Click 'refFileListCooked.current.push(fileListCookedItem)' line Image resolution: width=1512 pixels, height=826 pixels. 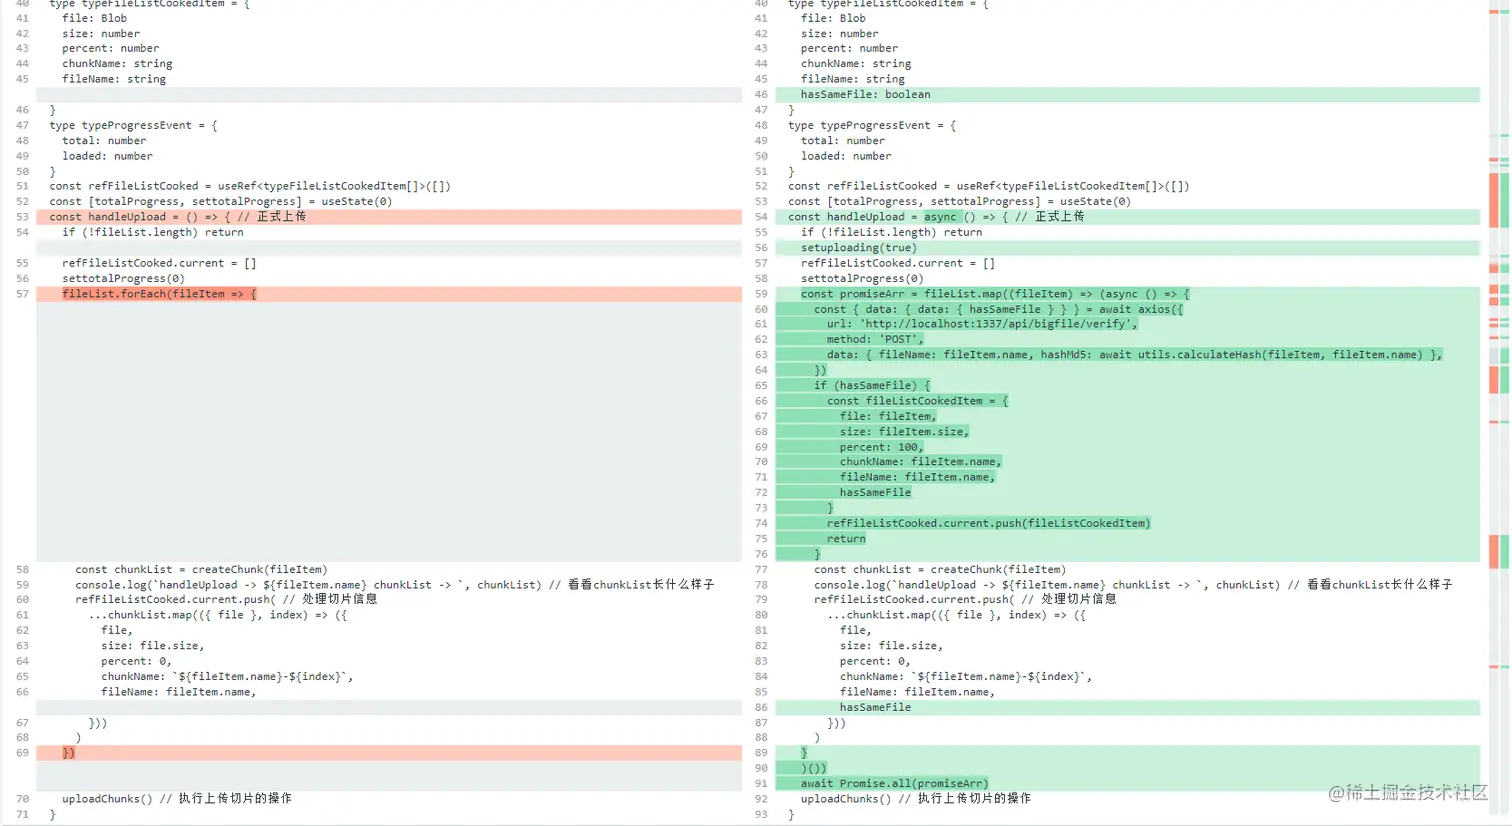(x=1127, y=523)
